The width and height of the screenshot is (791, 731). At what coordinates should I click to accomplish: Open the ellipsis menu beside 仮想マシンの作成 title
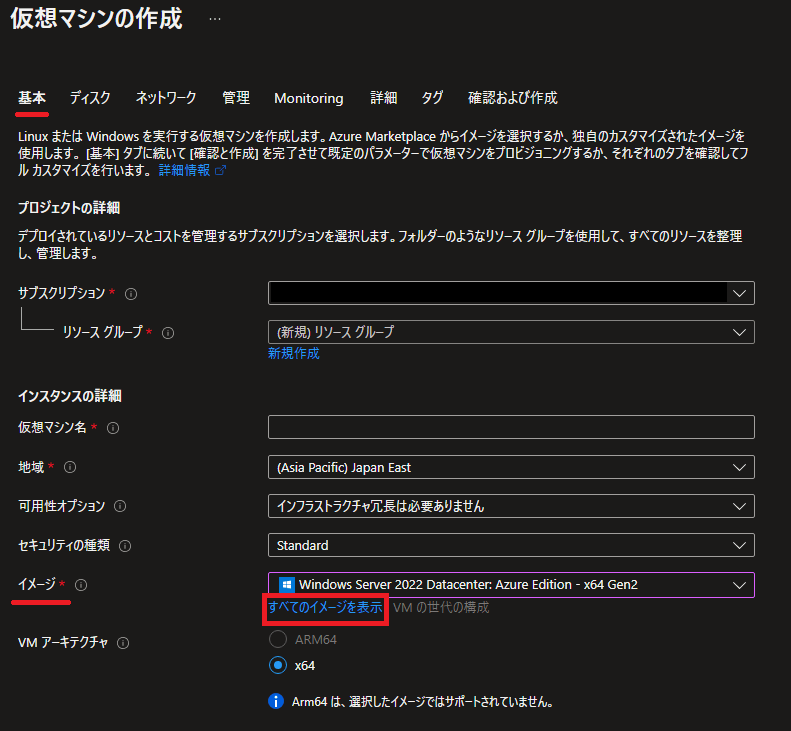[215, 19]
